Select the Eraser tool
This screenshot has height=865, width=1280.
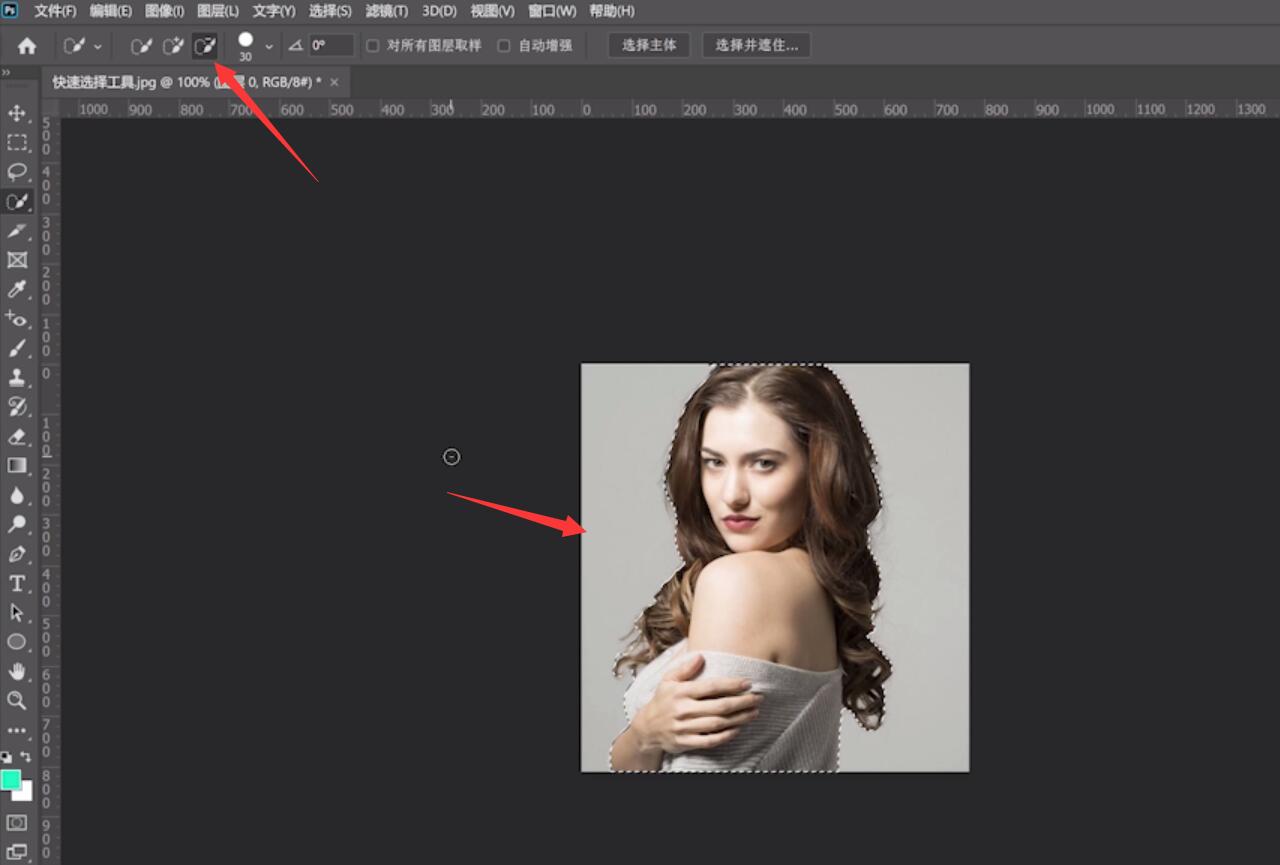pos(17,436)
